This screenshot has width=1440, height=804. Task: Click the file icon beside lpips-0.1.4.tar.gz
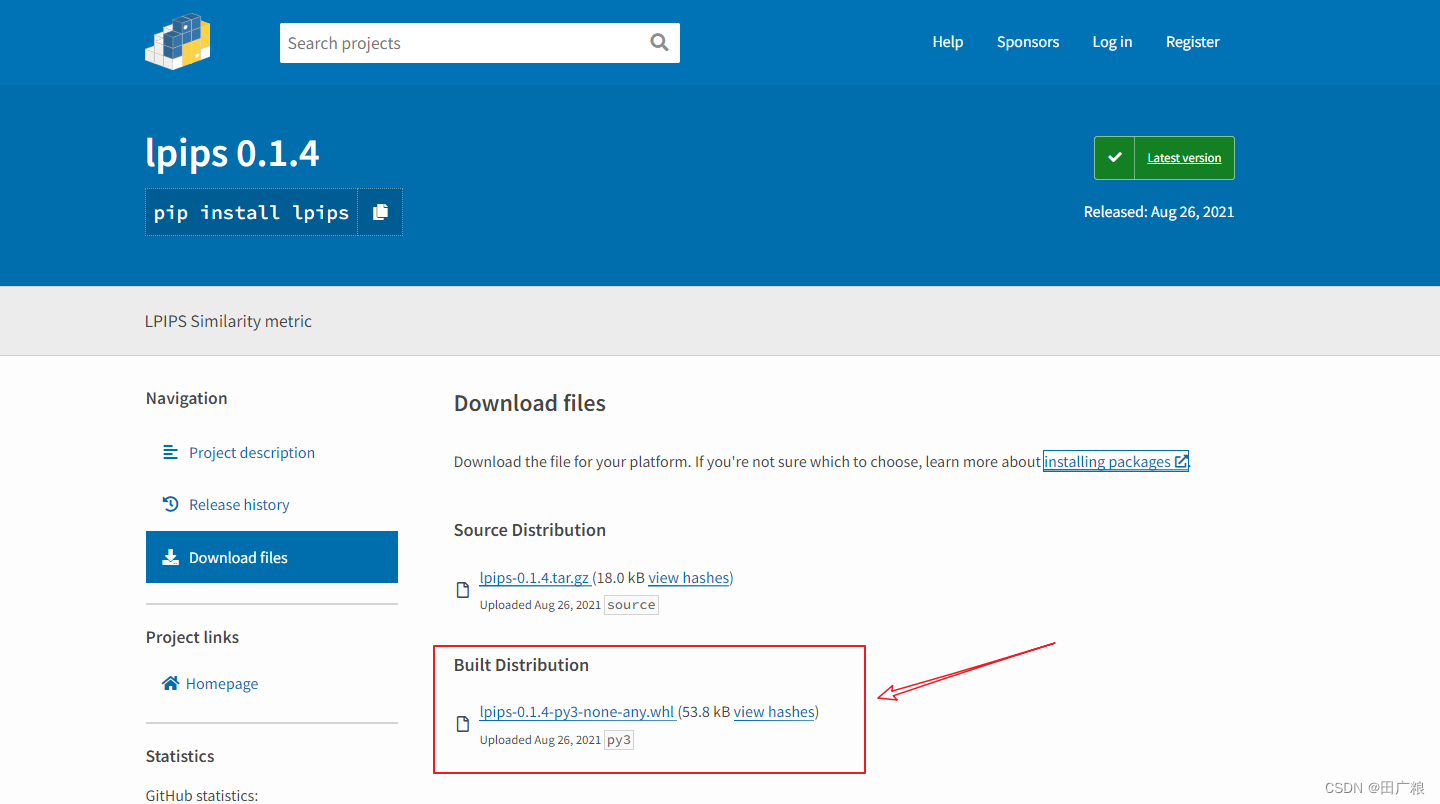[x=462, y=589]
